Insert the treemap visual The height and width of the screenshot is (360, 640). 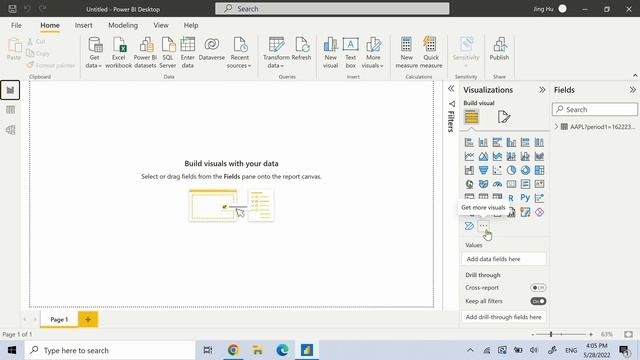[539, 170]
